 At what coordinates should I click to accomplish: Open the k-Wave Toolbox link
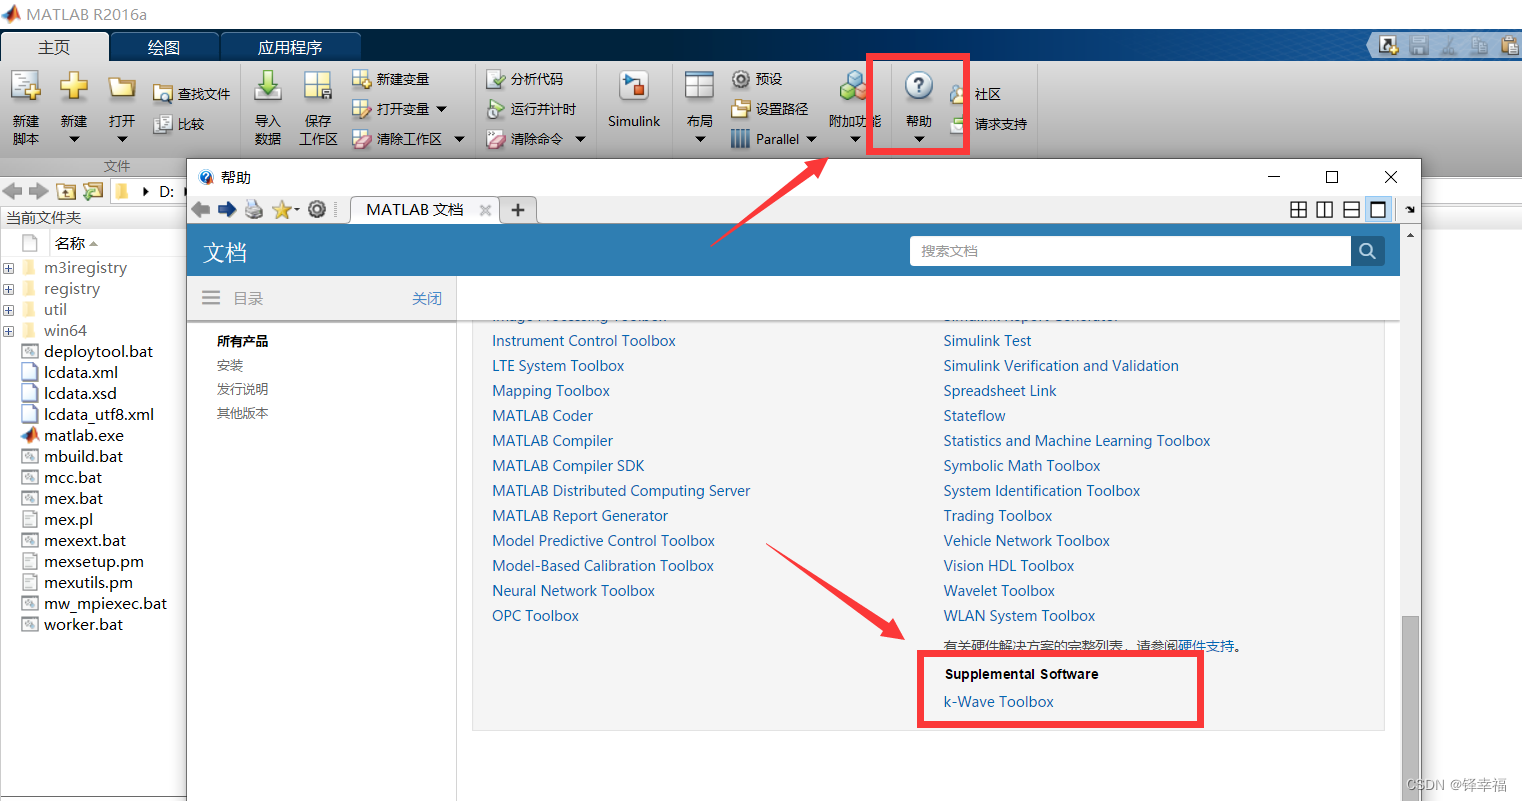tap(998, 701)
